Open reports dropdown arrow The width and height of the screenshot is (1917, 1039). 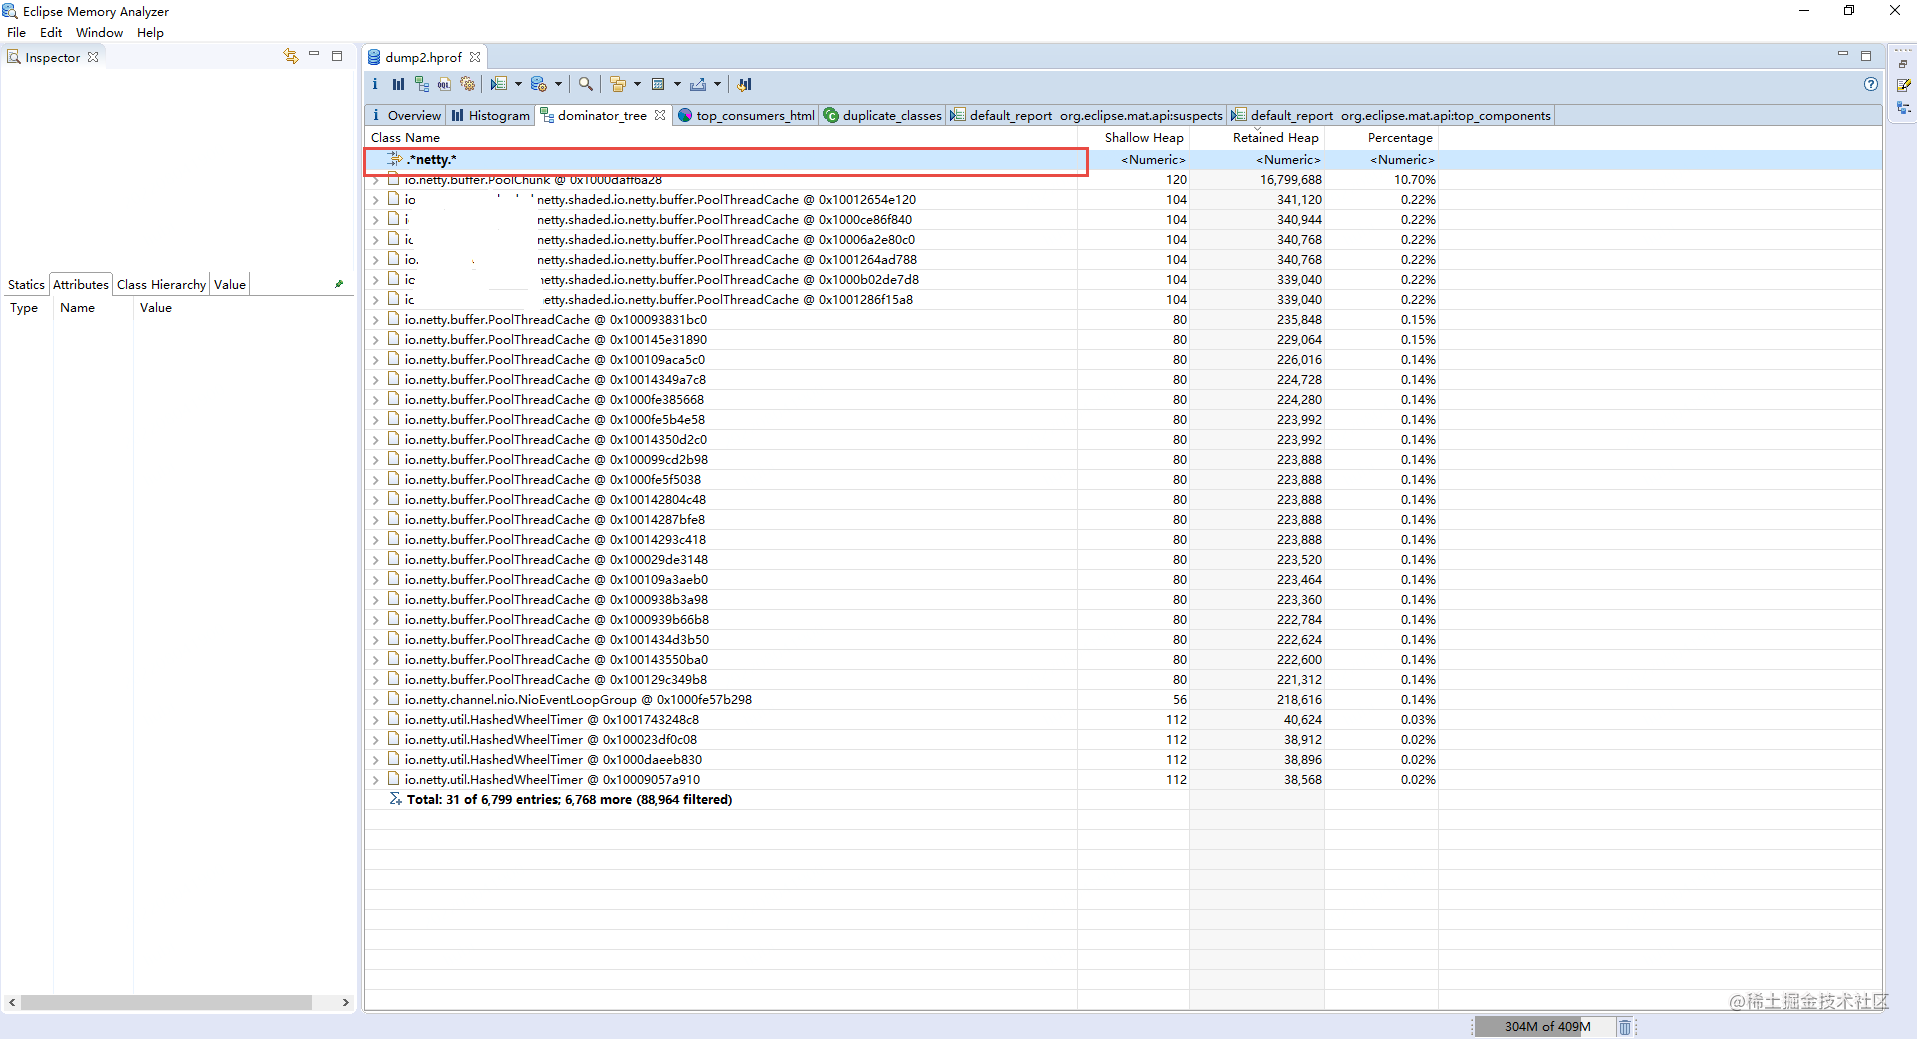tap(518, 84)
